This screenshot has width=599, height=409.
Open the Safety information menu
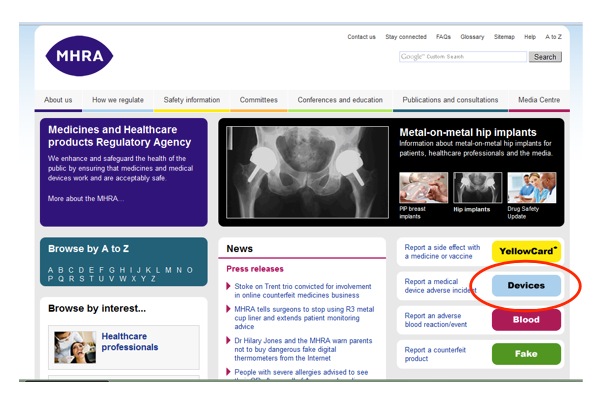[x=192, y=100]
